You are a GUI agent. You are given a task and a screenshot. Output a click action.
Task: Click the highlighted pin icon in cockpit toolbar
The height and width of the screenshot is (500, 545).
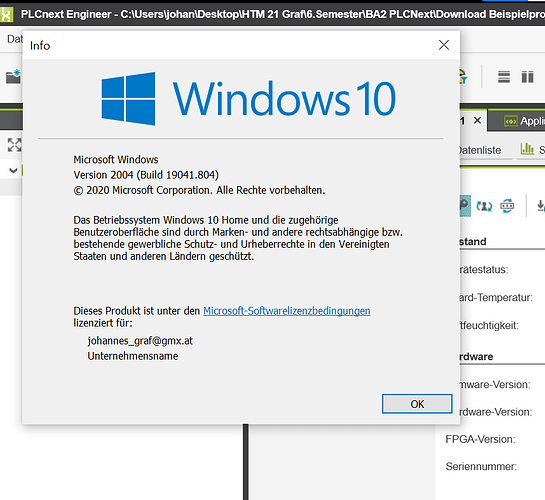point(465,206)
